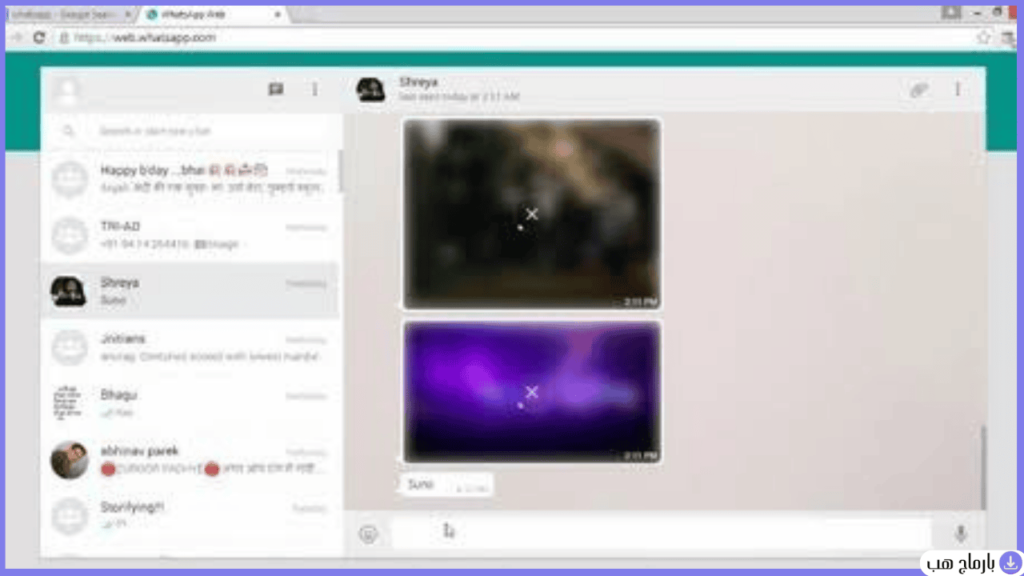Open the Happy b'day ...bhai chat

coord(190,178)
